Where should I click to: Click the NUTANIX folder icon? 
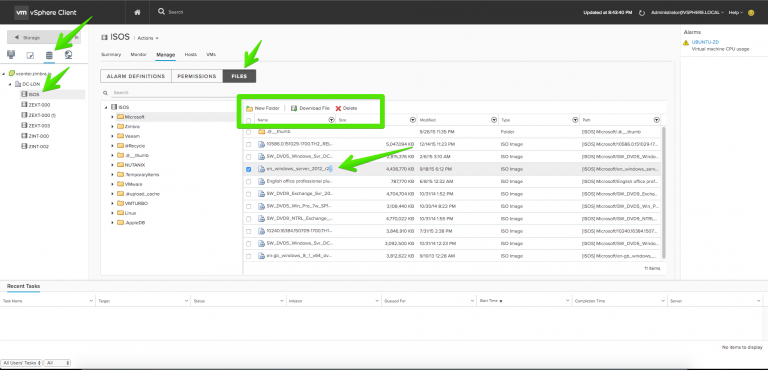[x=120, y=165]
